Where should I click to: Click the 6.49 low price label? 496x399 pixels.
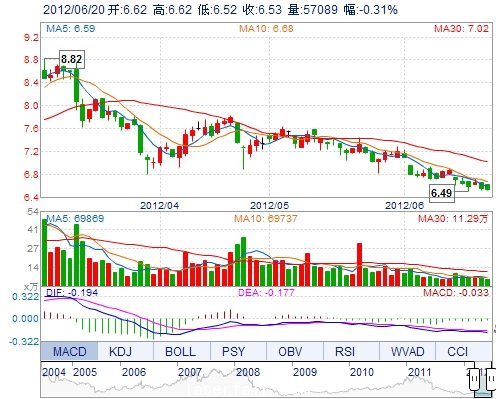442,193
